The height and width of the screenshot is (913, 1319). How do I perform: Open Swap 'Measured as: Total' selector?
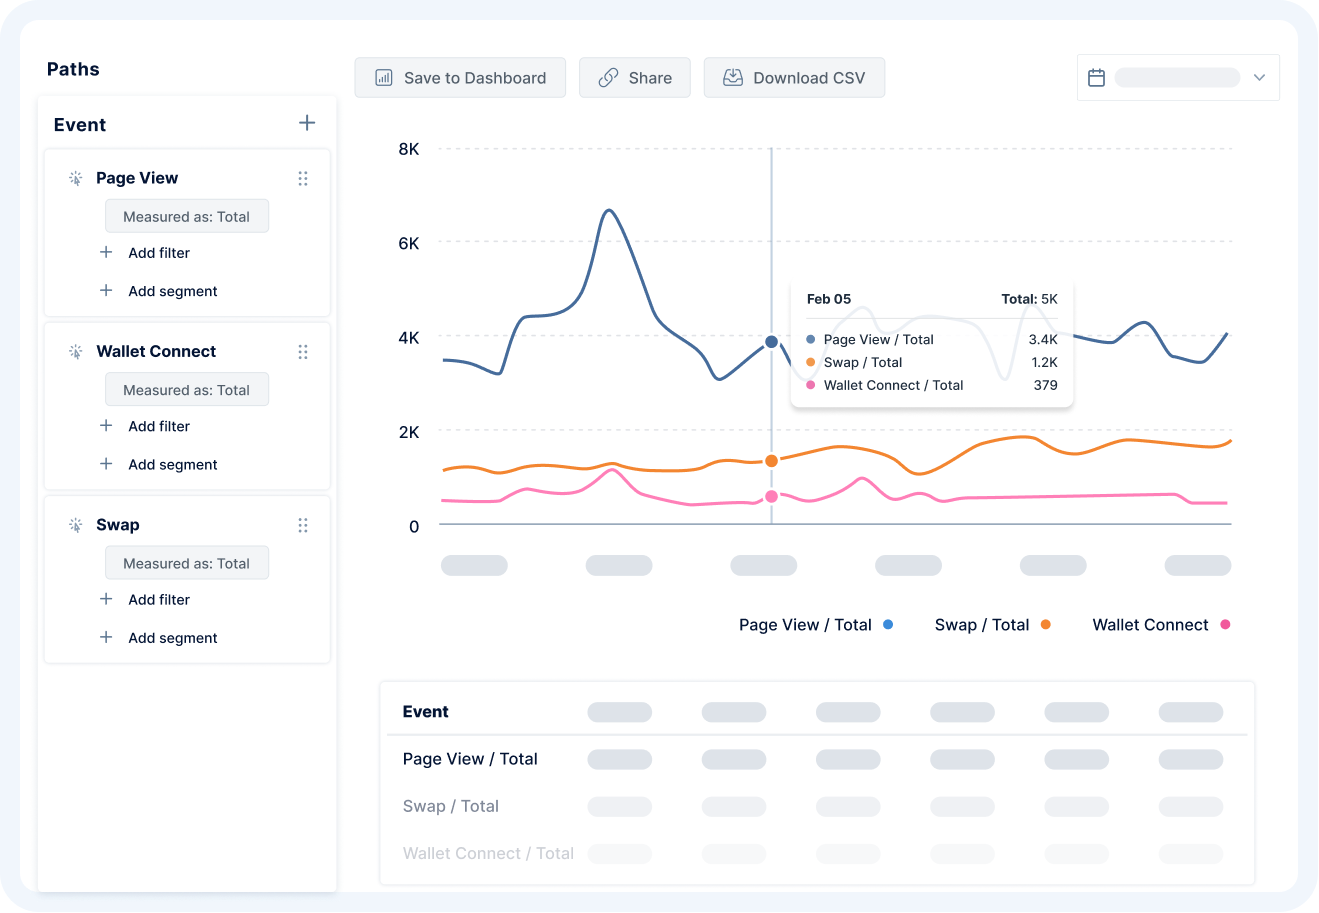(187, 563)
